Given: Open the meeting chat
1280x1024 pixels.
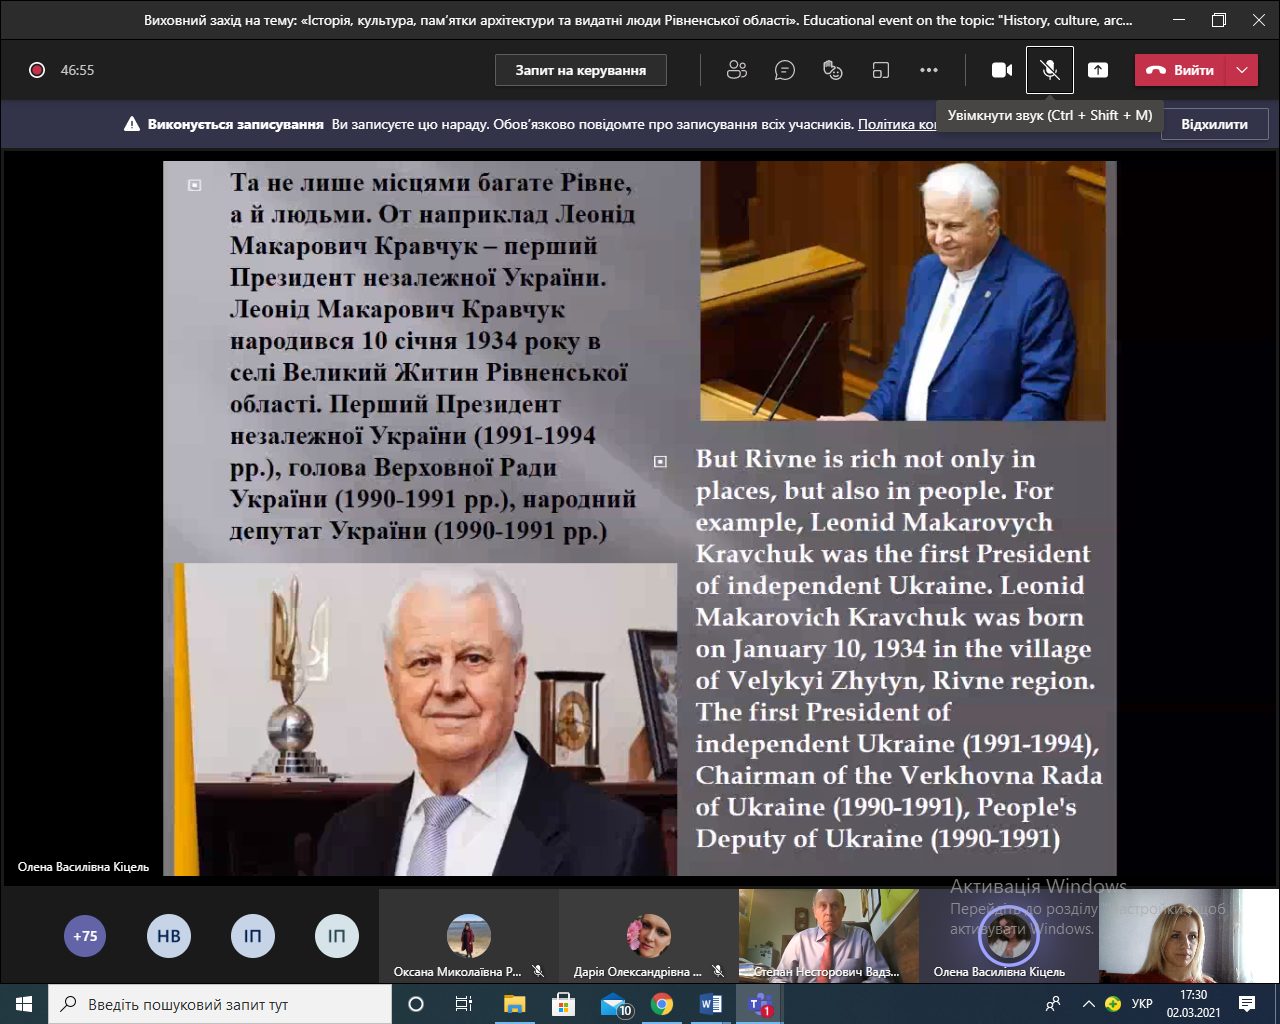Looking at the screenshot, I should point(785,70).
